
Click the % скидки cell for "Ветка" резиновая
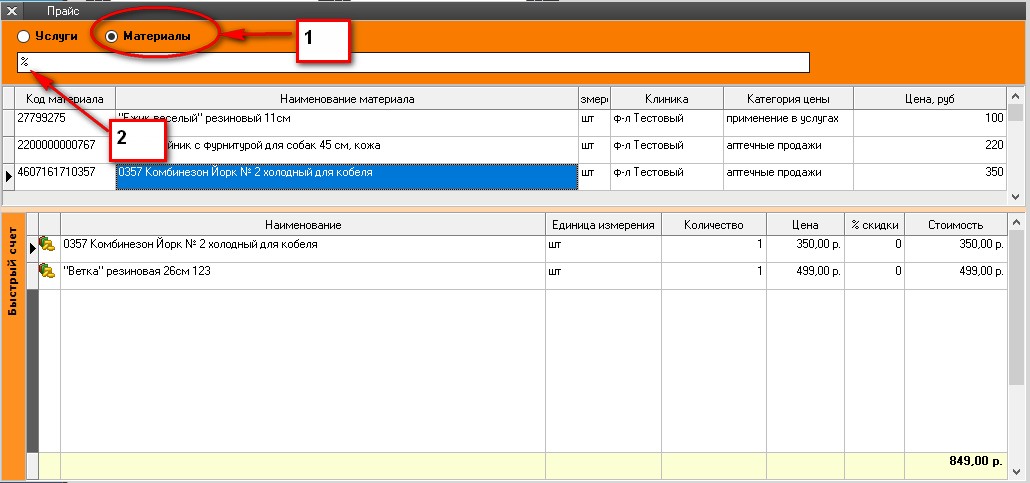pos(875,271)
